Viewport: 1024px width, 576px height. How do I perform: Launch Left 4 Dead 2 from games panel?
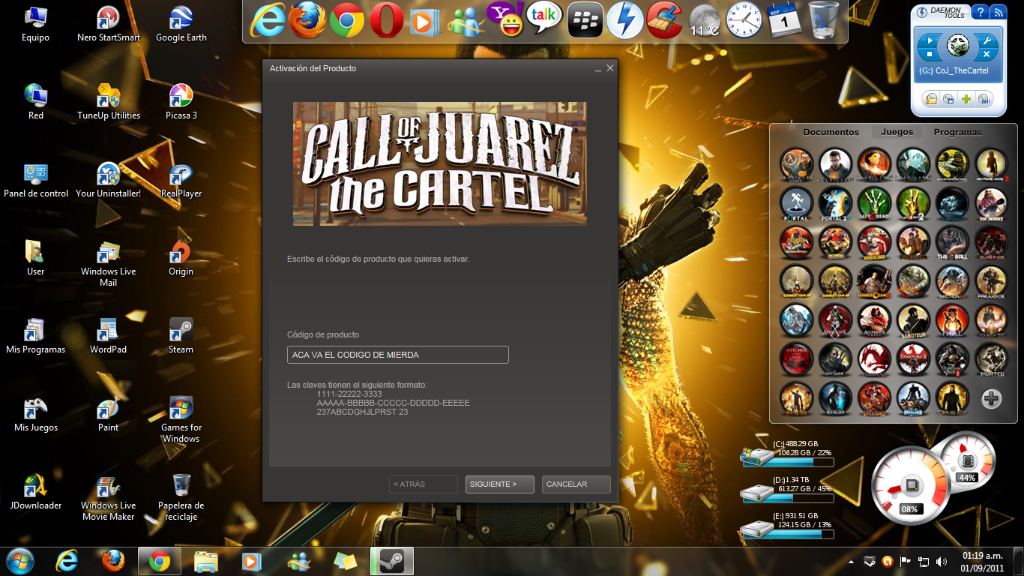tap(913, 203)
